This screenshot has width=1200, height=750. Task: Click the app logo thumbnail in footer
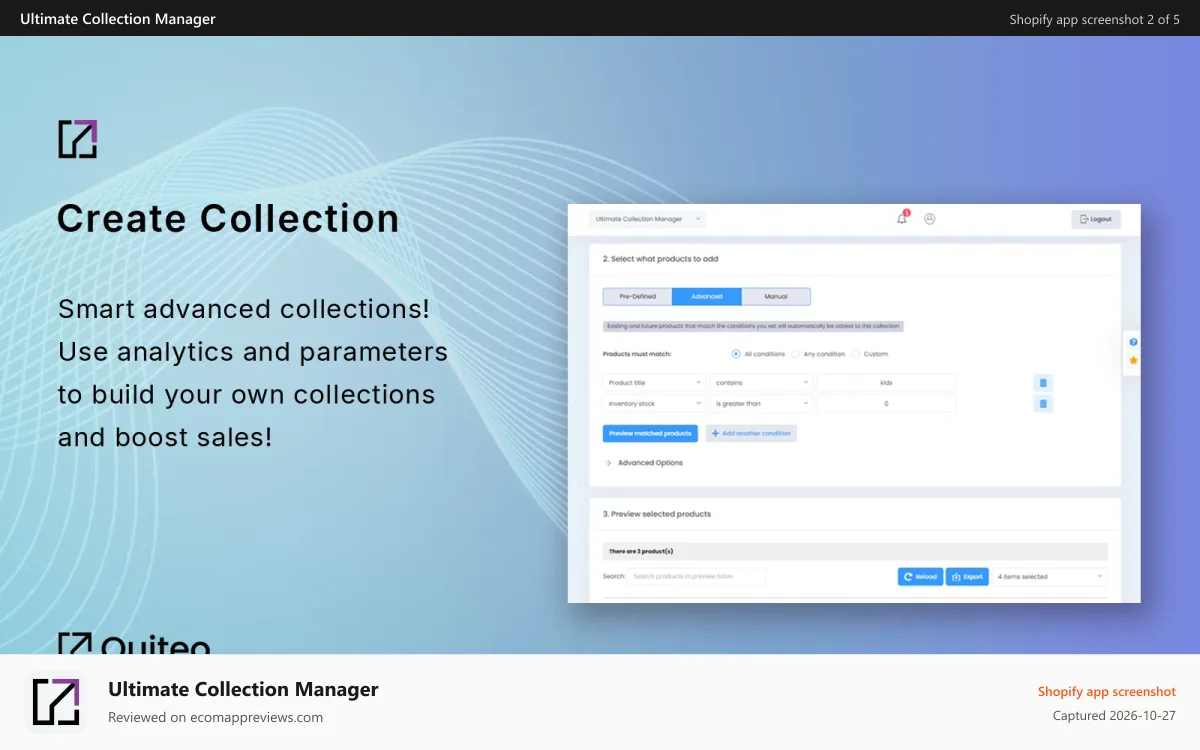[x=55, y=702]
